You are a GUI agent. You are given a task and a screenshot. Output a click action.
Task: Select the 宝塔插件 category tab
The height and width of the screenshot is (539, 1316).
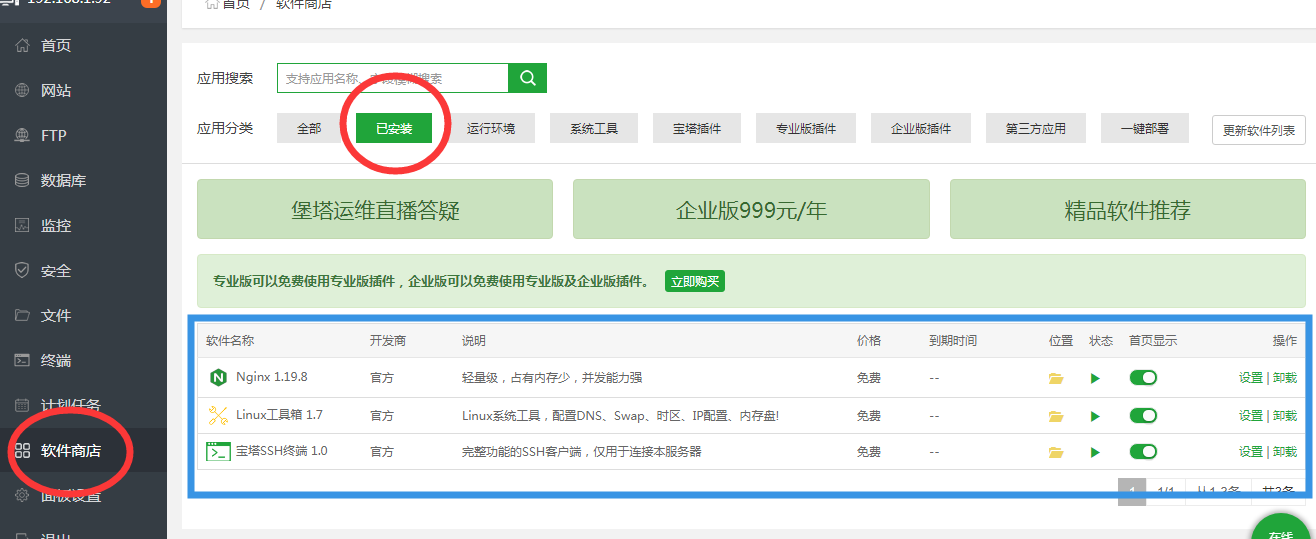pyautogui.click(x=697, y=128)
